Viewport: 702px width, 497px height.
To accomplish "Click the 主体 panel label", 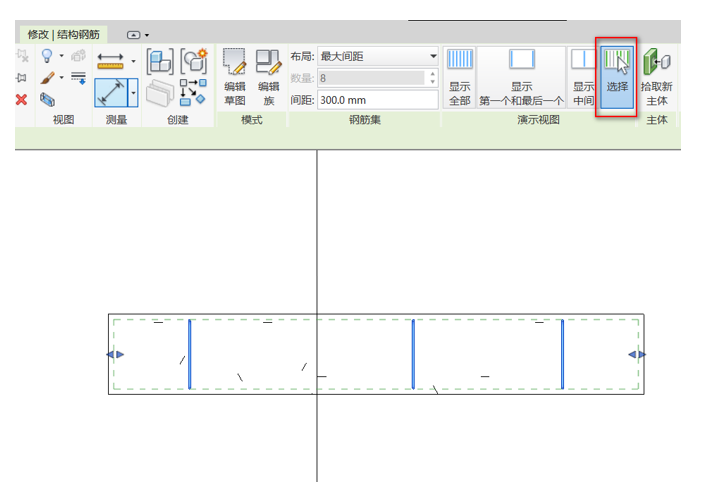I will 657,120.
